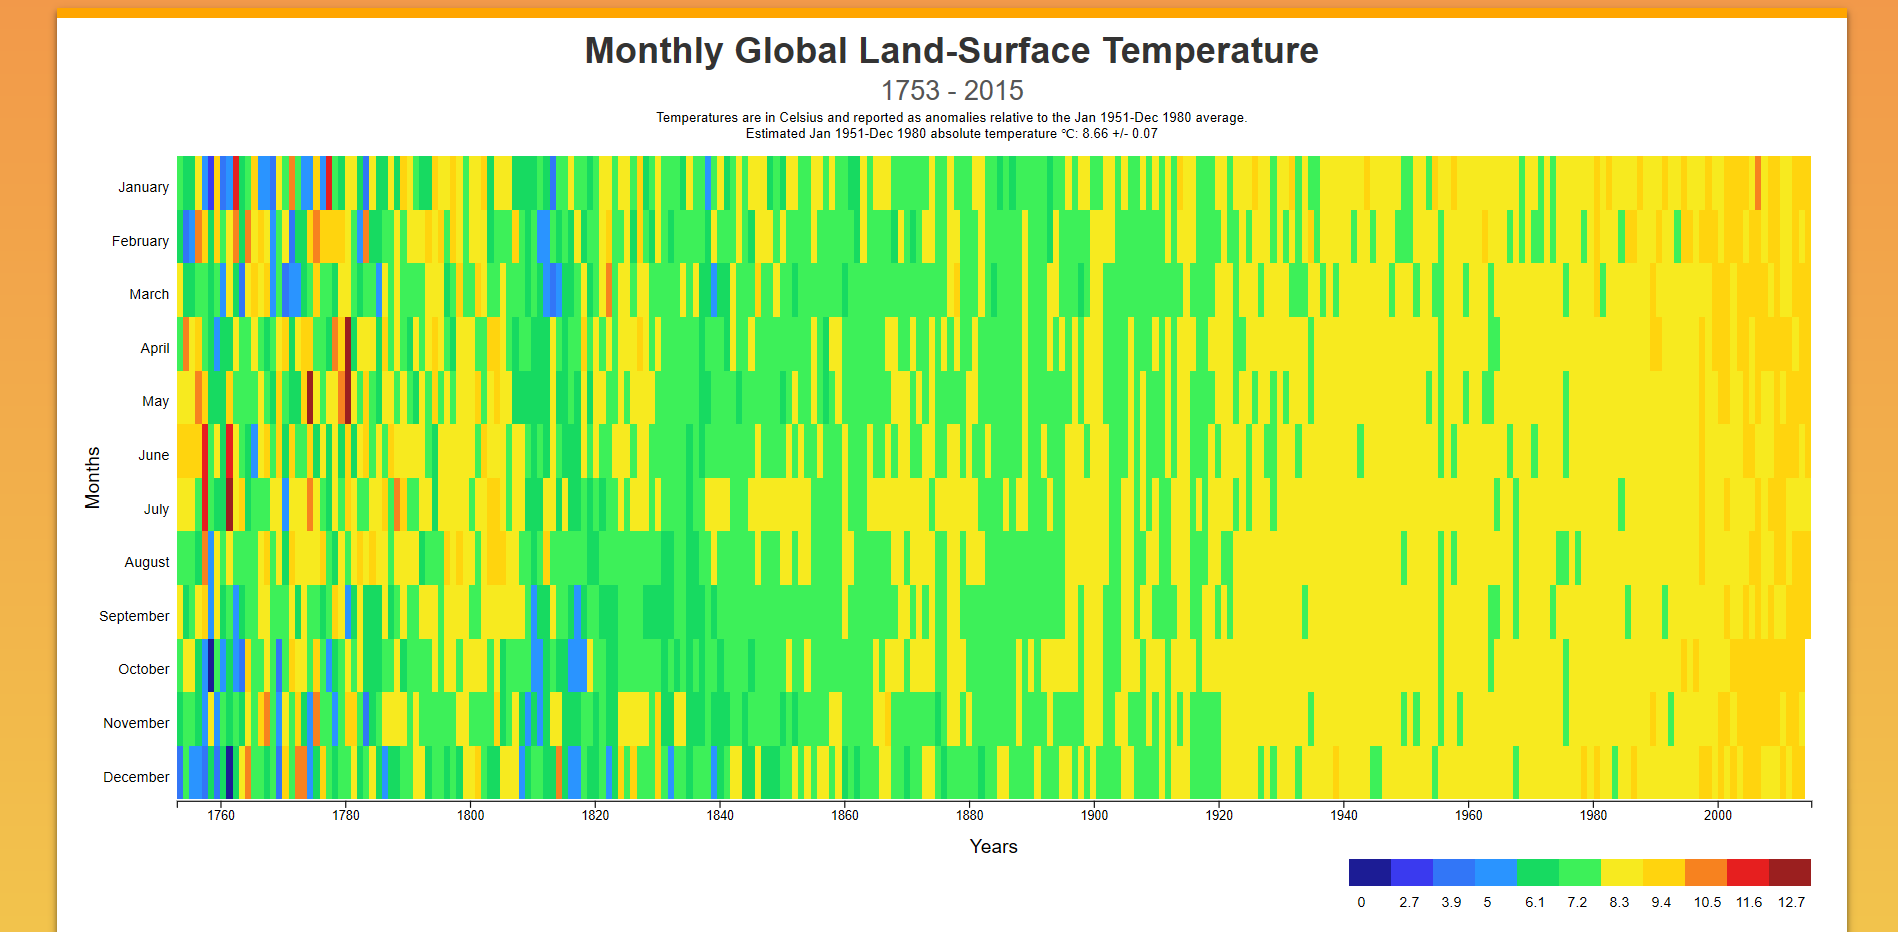Click the June row label
1898x932 pixels.
coord(153,455)
